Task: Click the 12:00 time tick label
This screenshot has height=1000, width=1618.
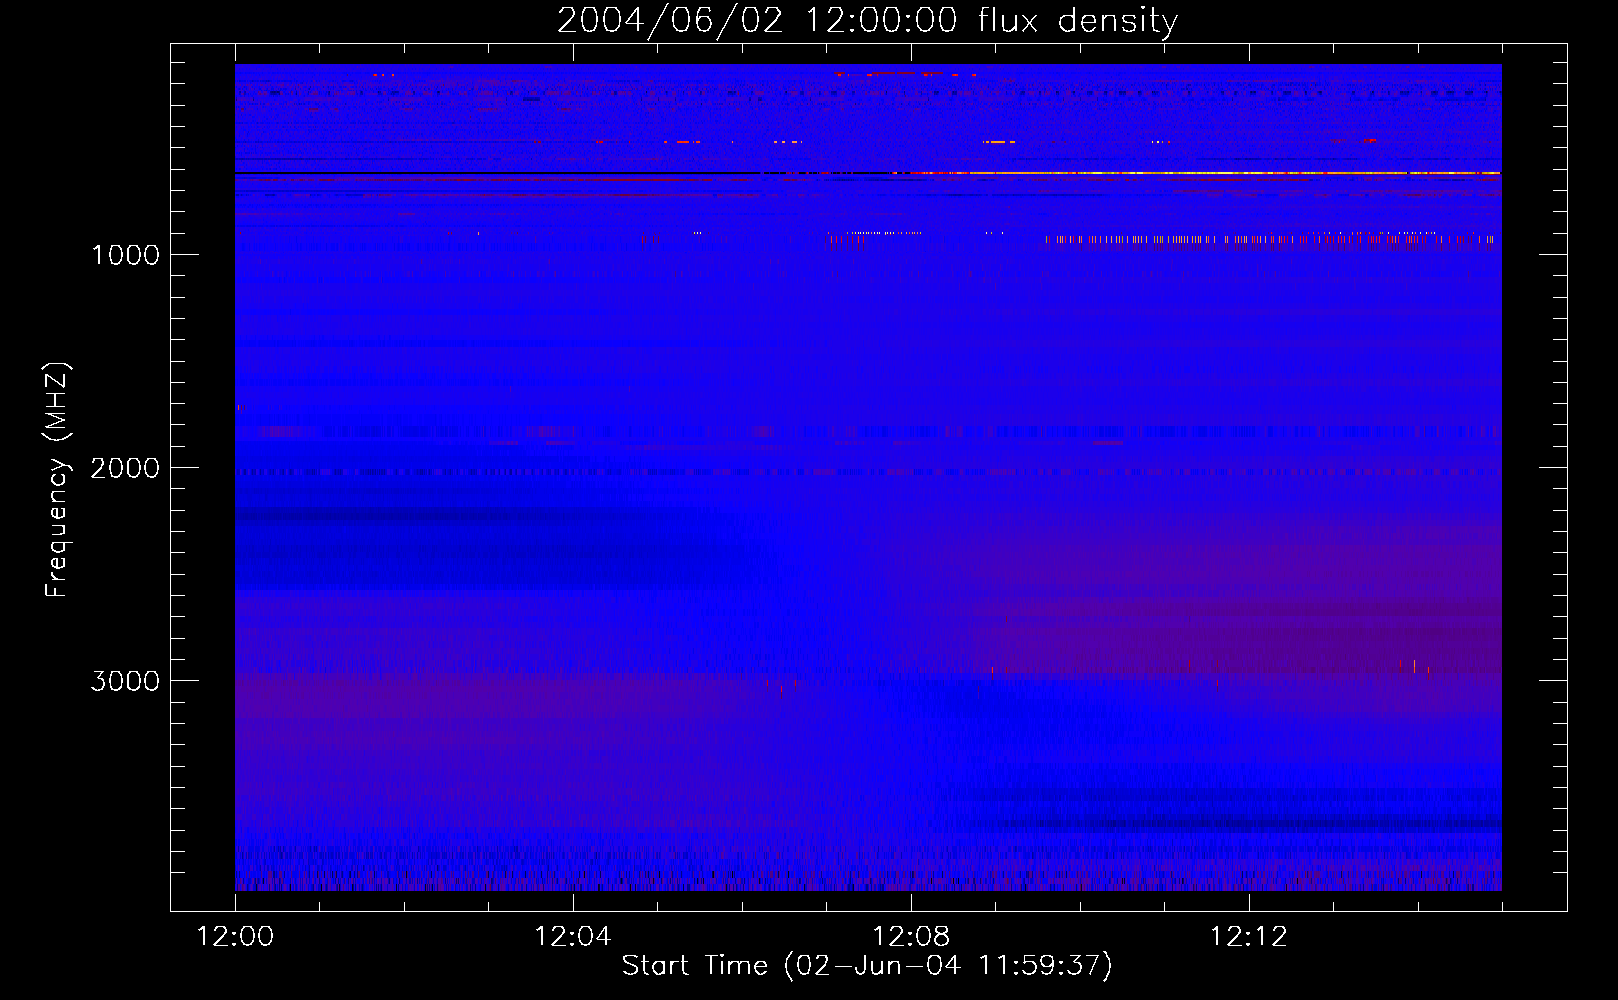Action: coord(235,937)
